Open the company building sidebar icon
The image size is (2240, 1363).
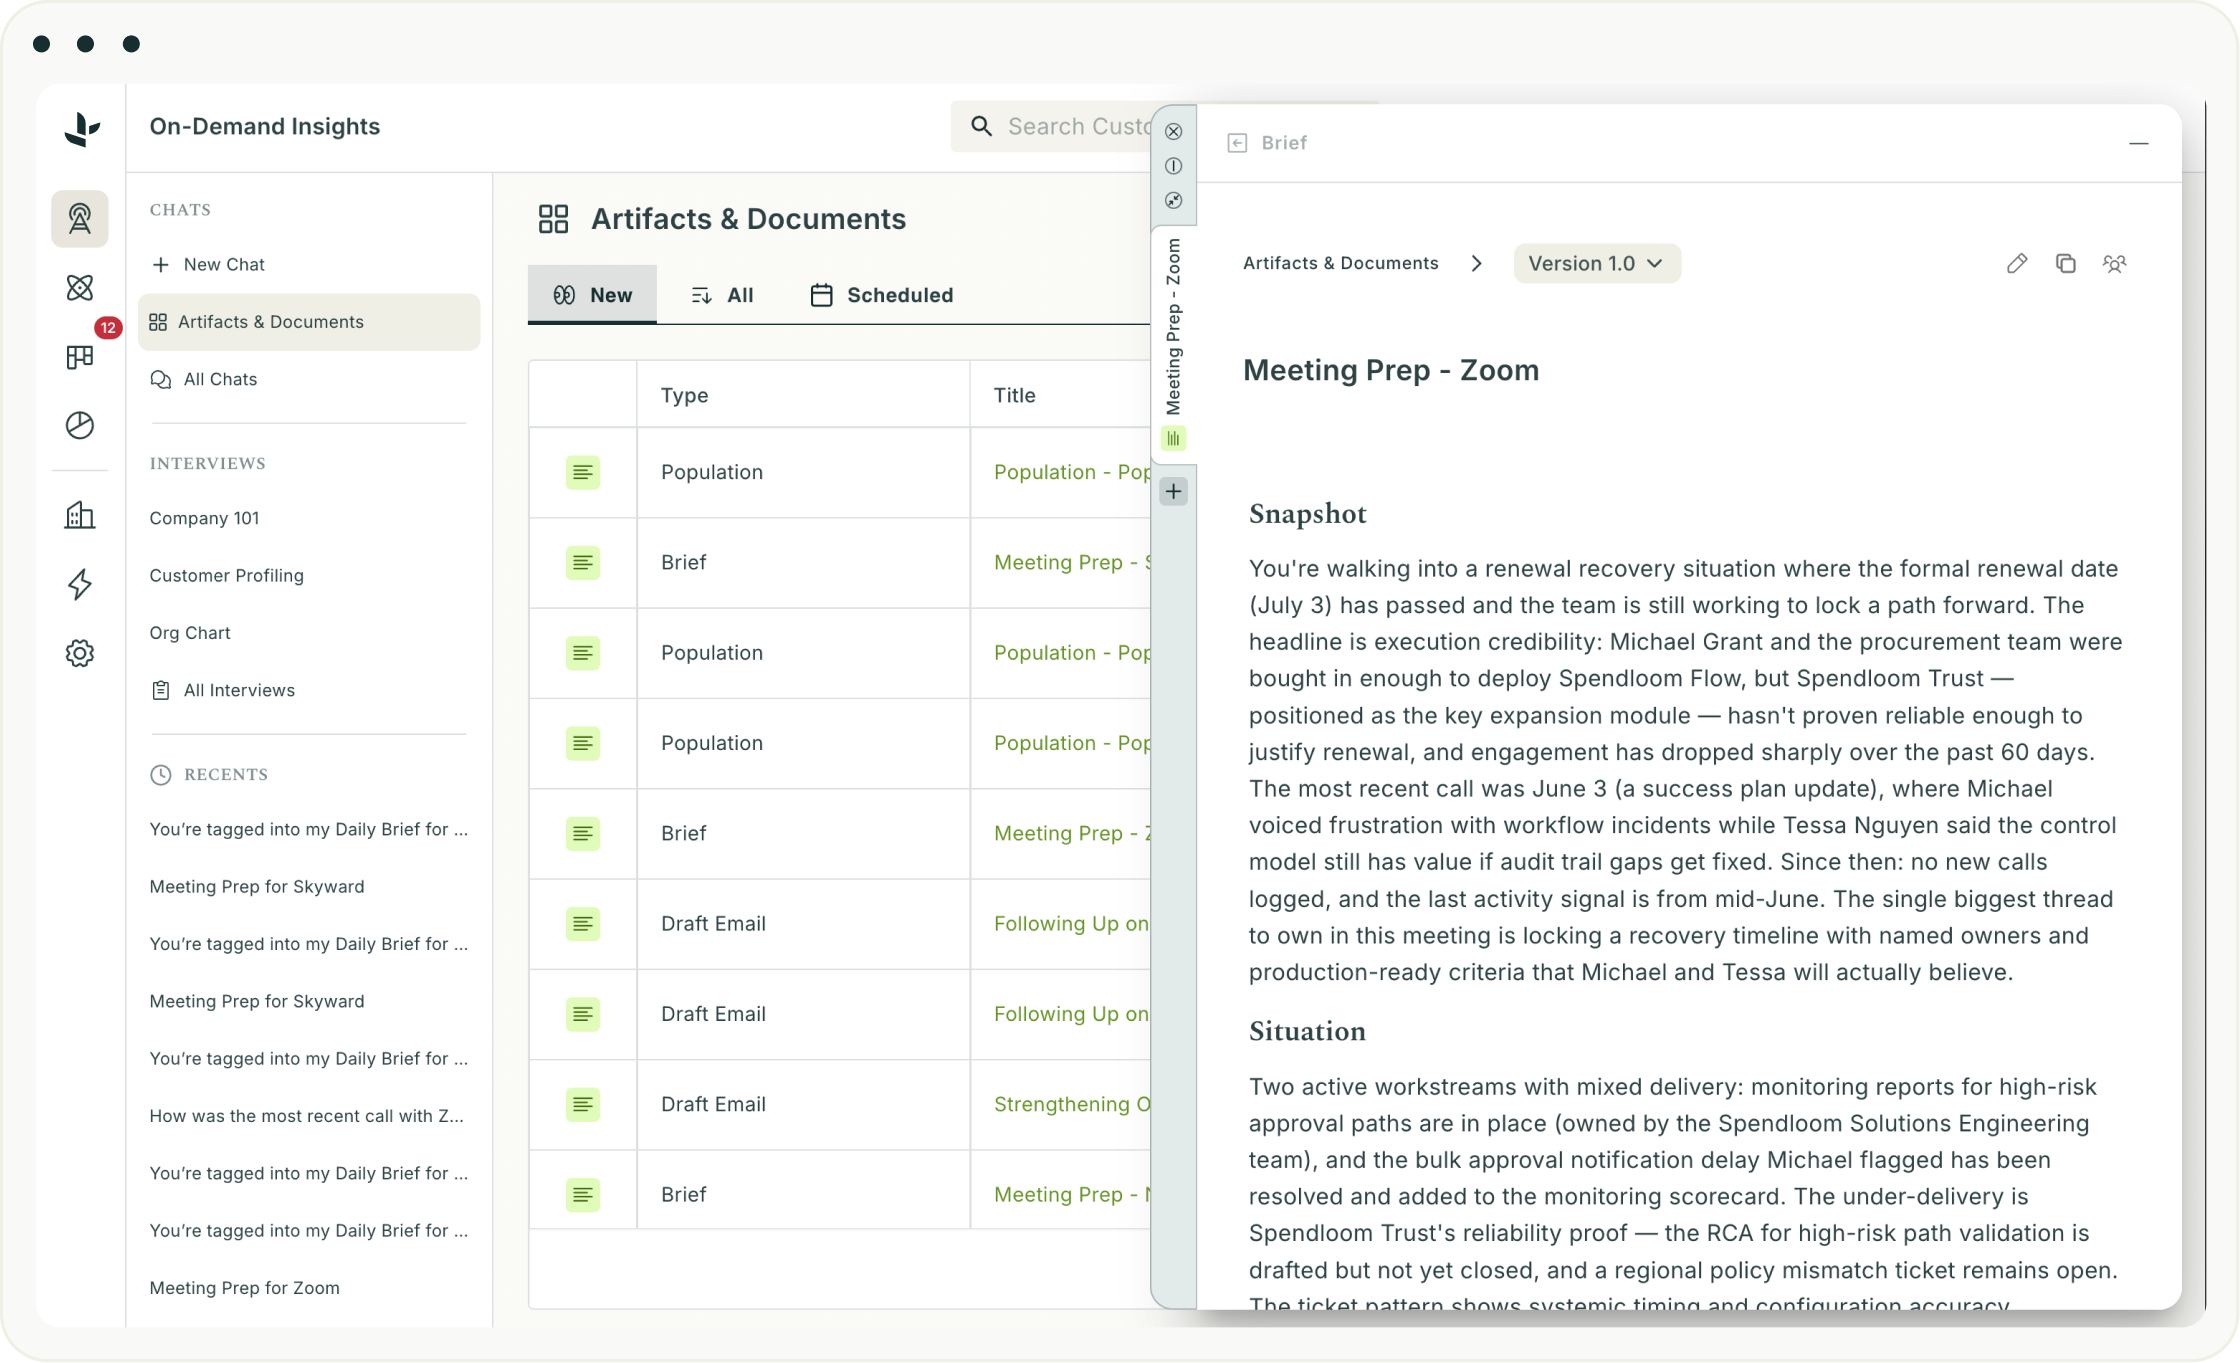coord(80,515)
